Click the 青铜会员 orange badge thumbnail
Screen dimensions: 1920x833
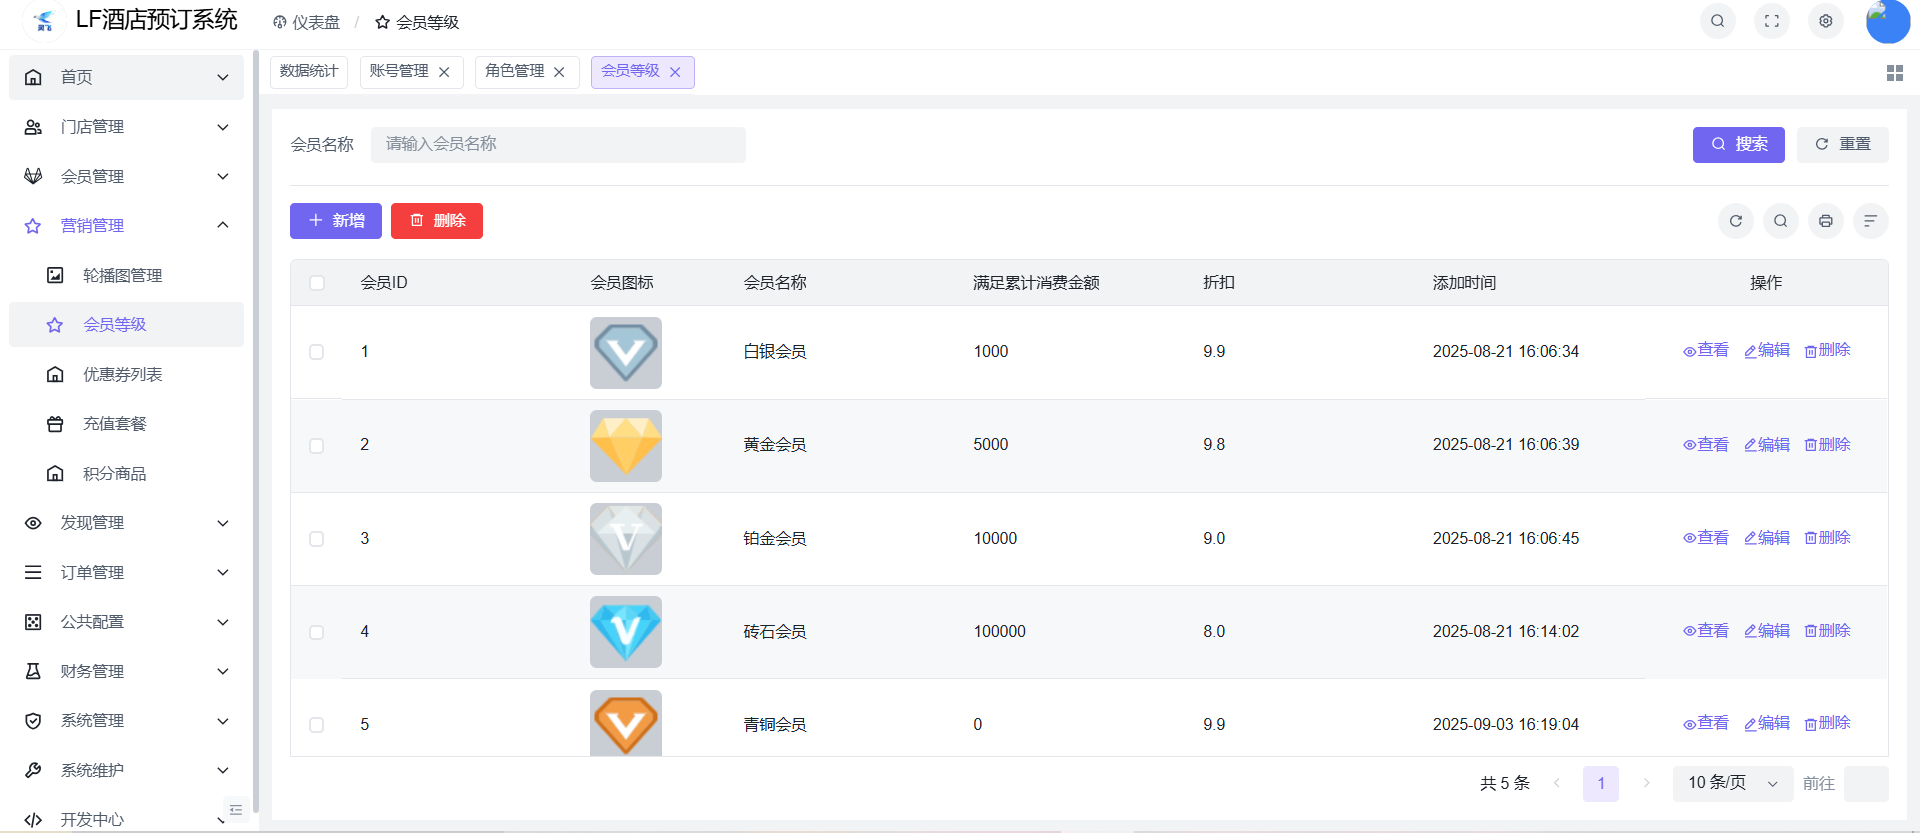point(626,723)
